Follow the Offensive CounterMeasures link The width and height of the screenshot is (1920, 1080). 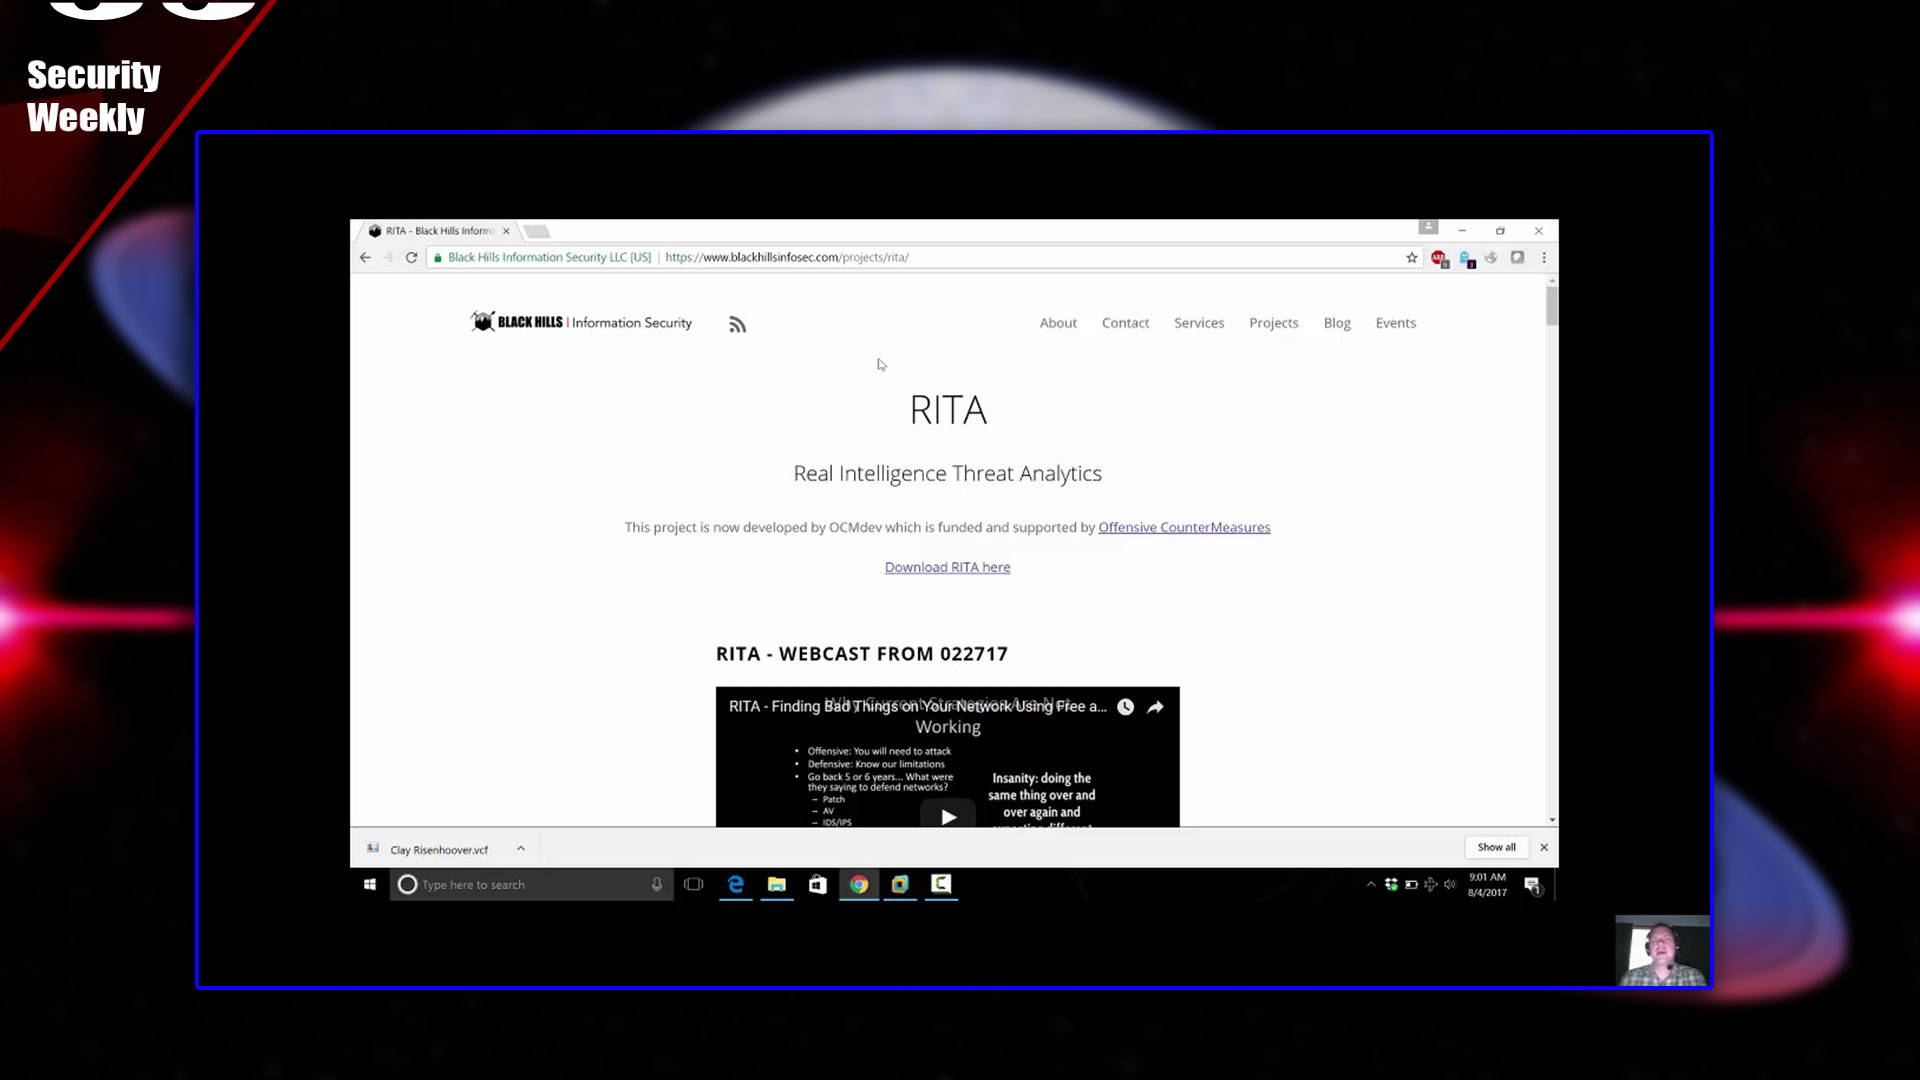(x=1184, y=527)
